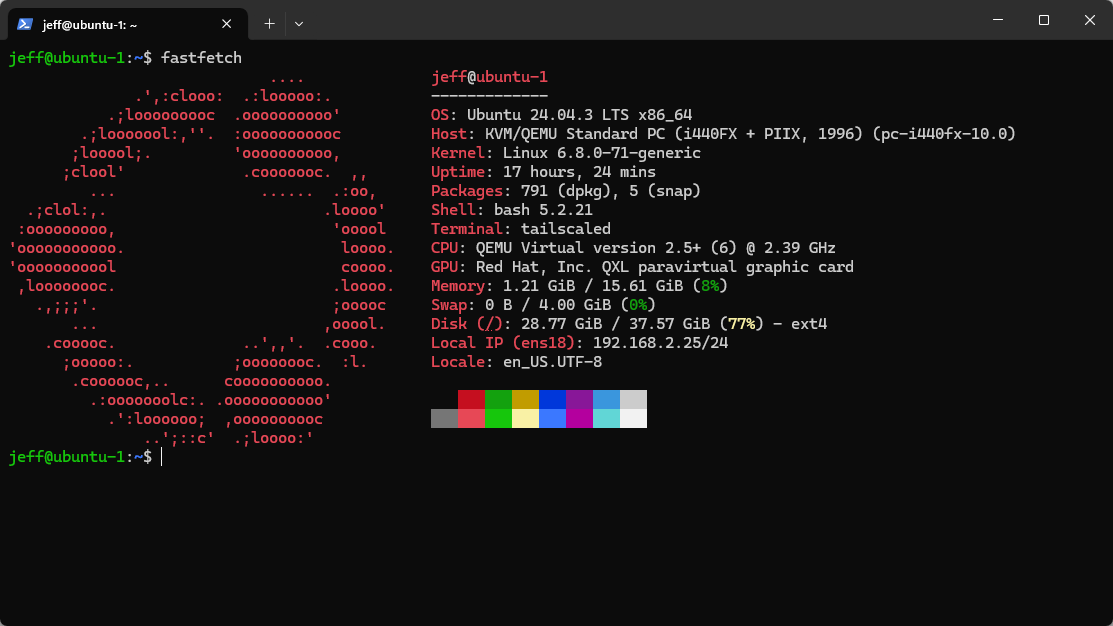This screenshot has width=1113, height=626.
Task: Click the dark blue swatch in top row
Action: point(552,400)
